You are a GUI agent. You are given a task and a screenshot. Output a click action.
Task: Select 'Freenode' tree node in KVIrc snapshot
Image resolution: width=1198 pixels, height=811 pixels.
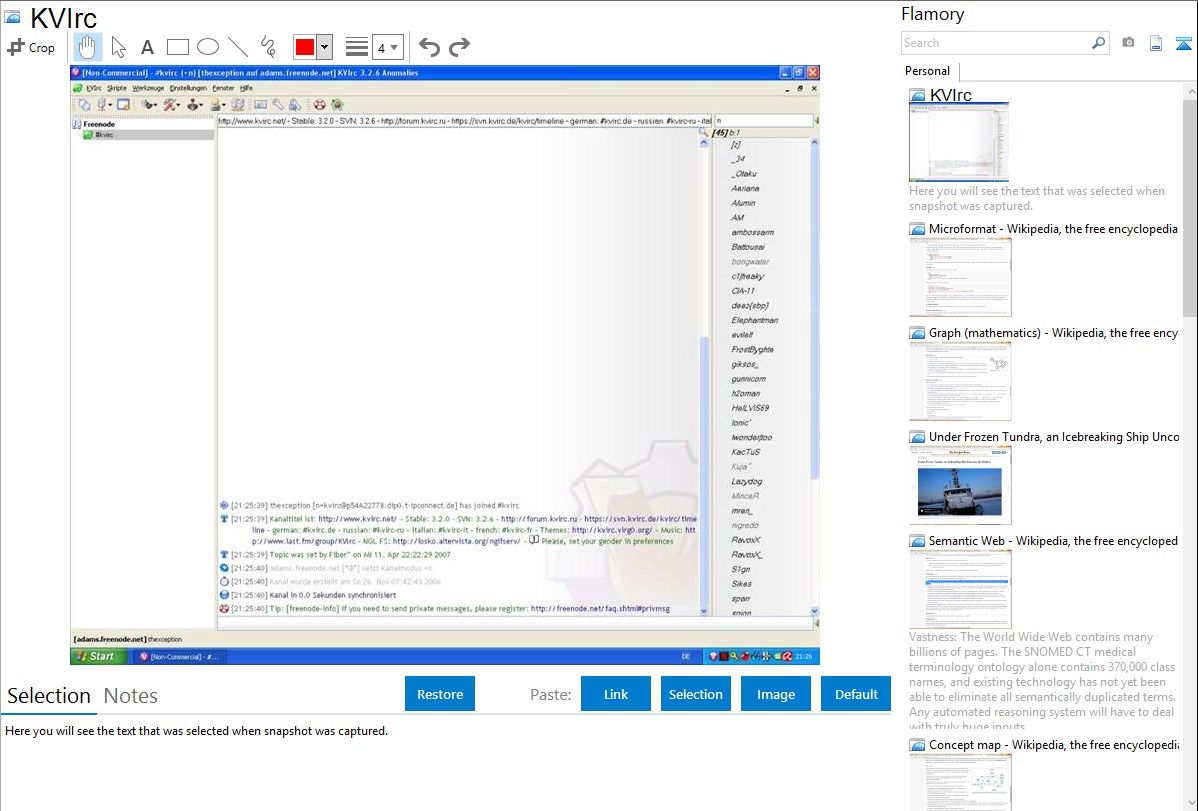[99, 124]
